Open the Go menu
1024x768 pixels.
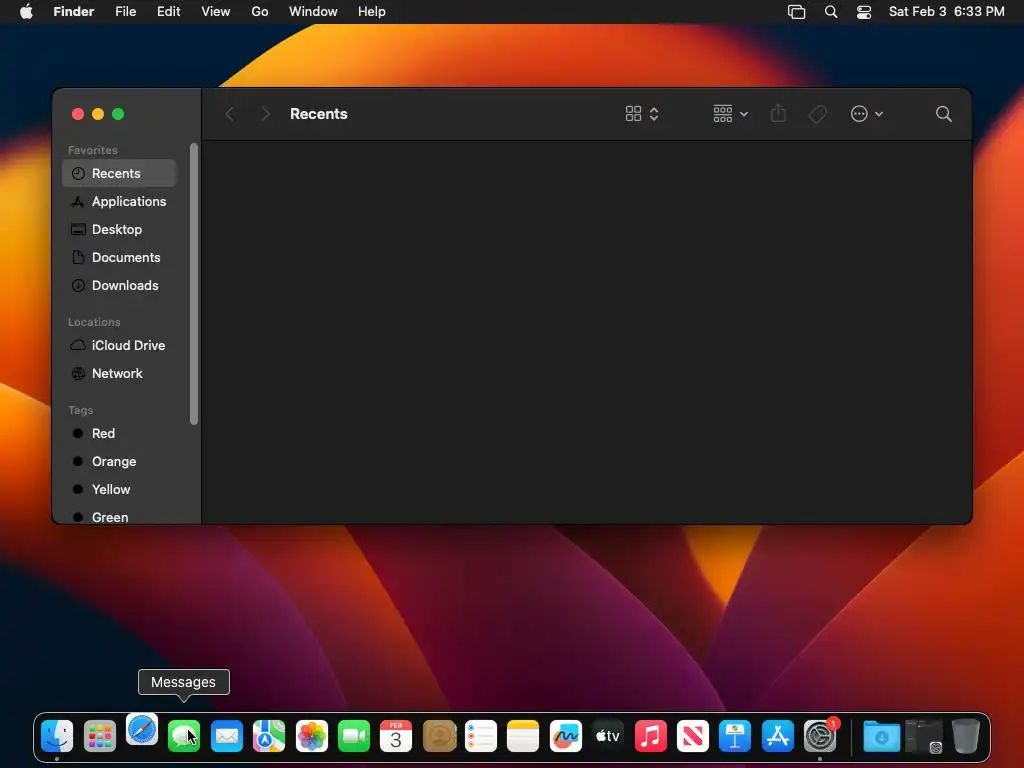click(260, 12)
